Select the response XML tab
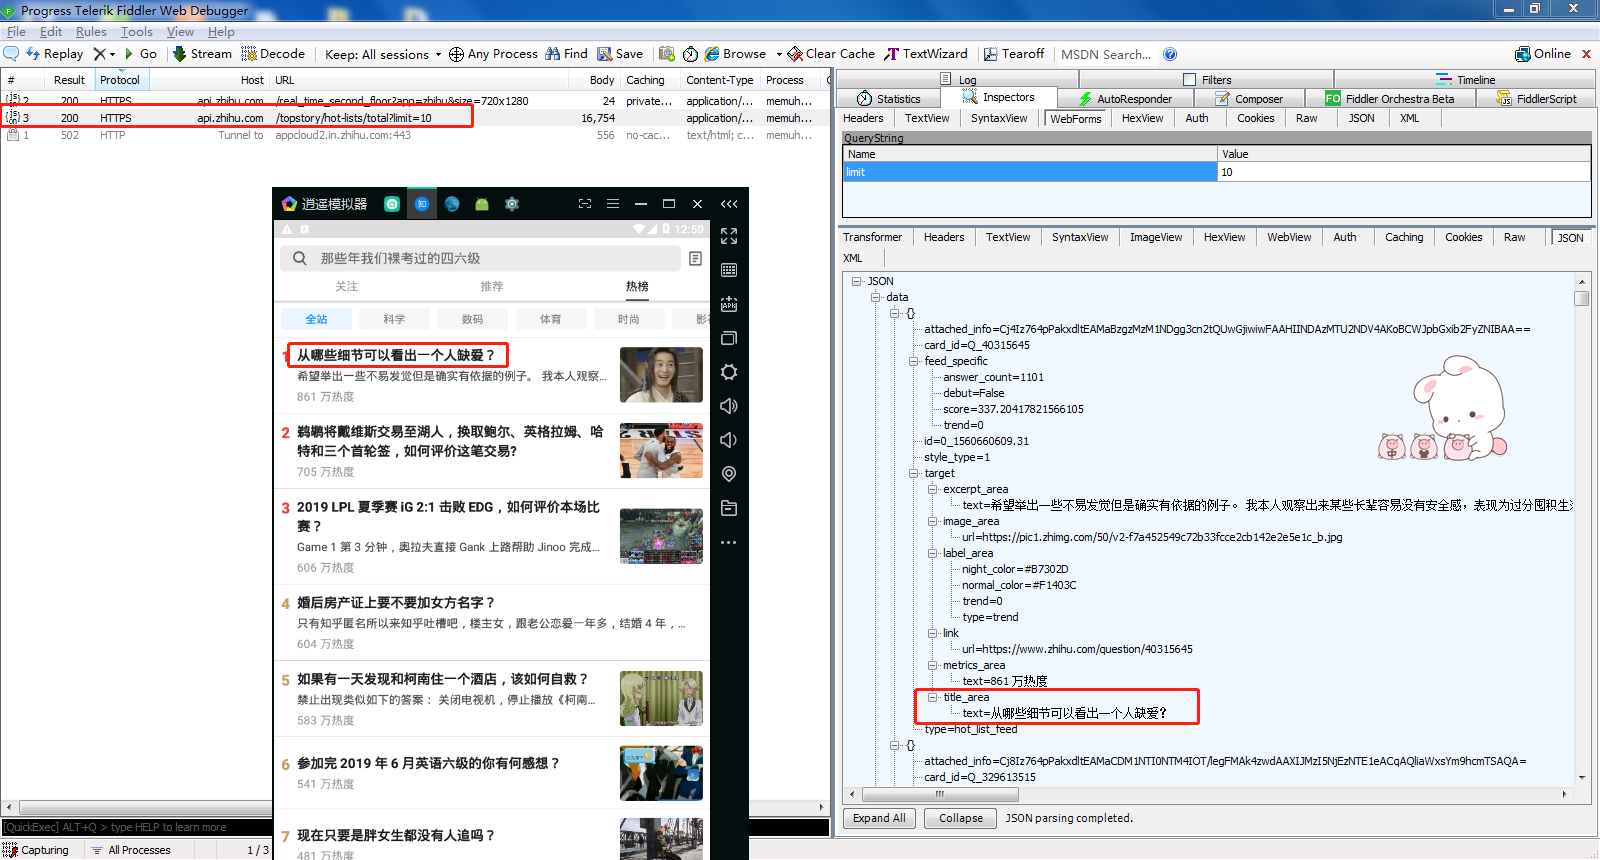Screen dimensions: 1600x860 click(852, 258)
